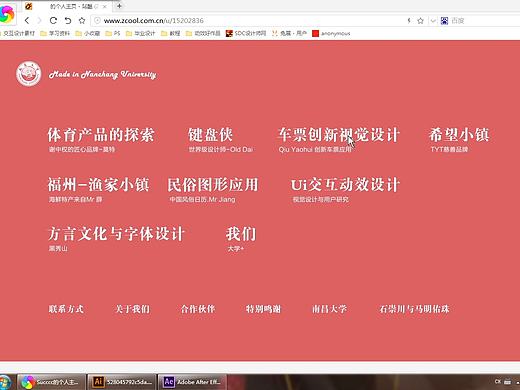
Task: Click the browser back arrow
Action: [27, 21]
